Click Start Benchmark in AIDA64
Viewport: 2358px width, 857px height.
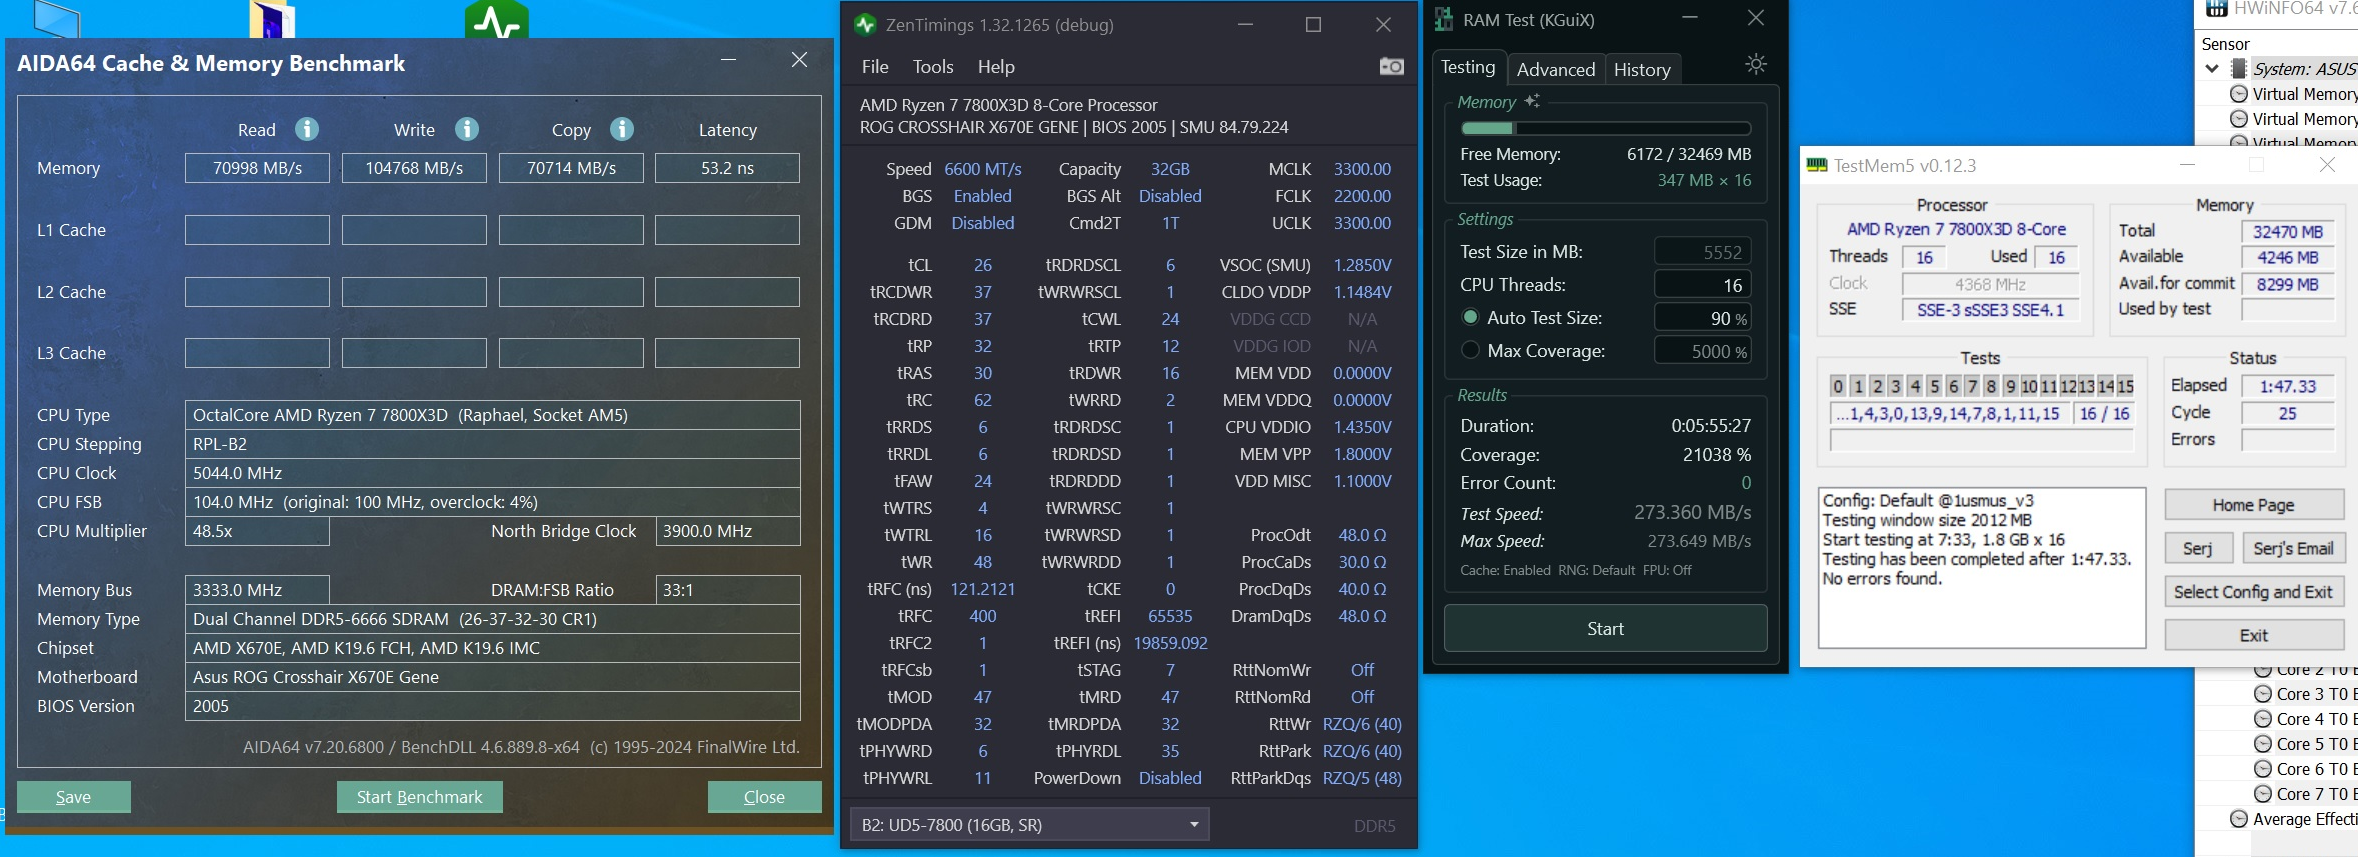tap(420, 797)
